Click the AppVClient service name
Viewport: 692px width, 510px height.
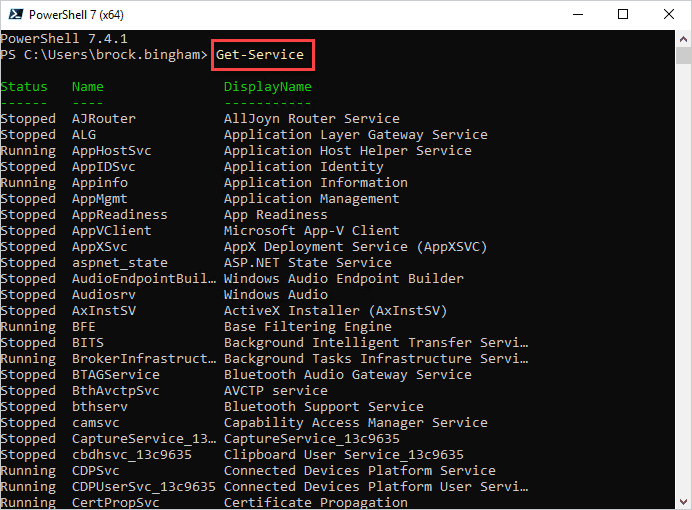tap(112, 231)
